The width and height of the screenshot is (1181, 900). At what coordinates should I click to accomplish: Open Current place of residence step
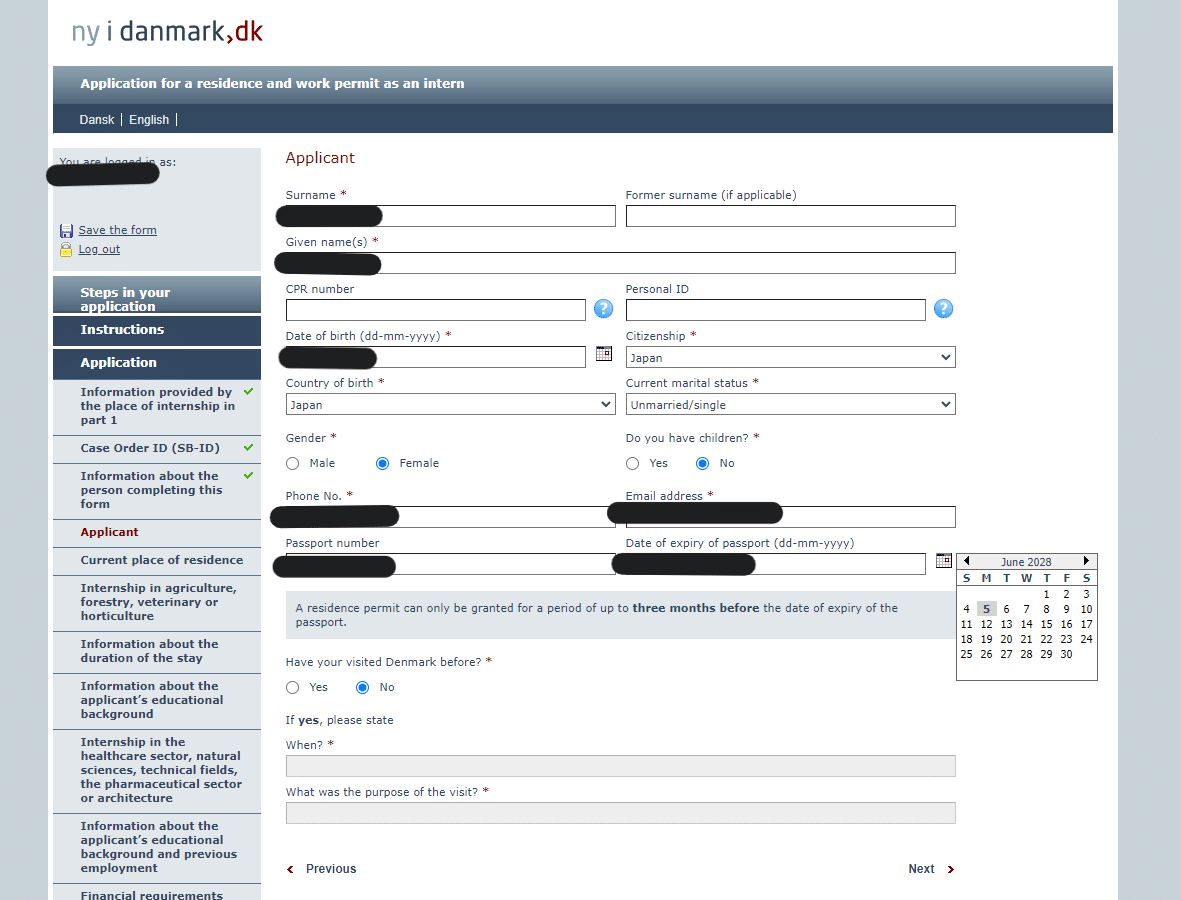coord(157,560)
